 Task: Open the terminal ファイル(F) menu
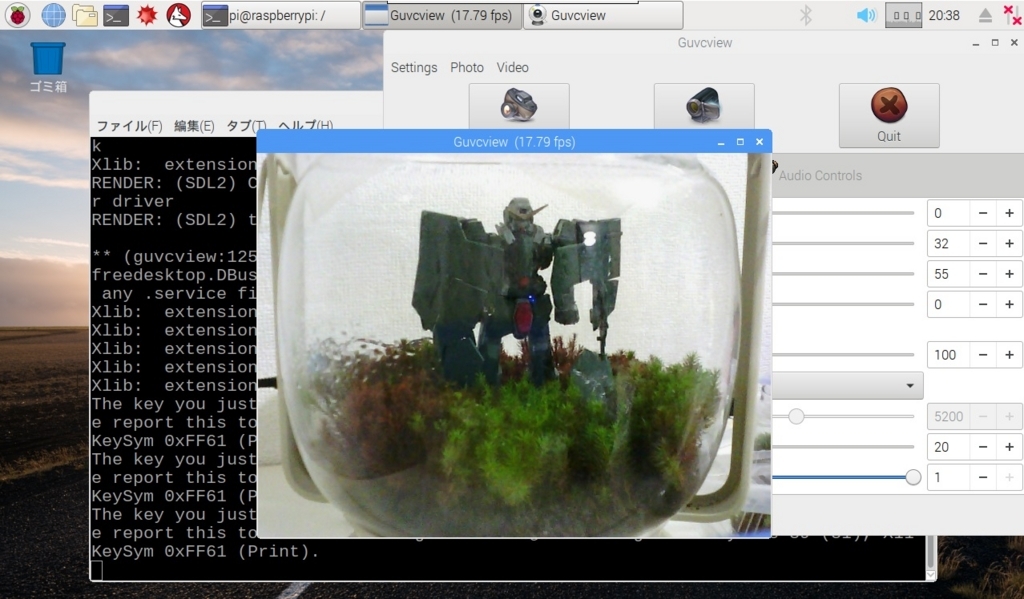coord(129,125)
